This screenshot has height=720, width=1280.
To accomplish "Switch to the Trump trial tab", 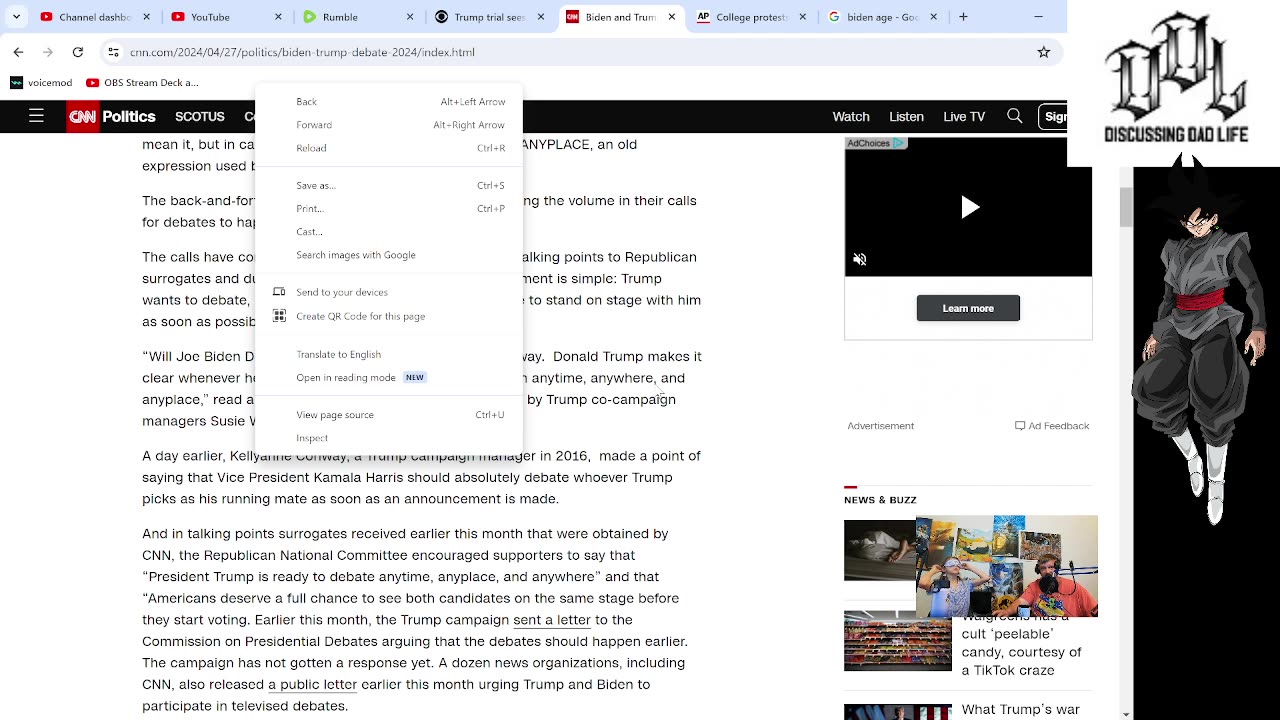I will pos(487,17).
